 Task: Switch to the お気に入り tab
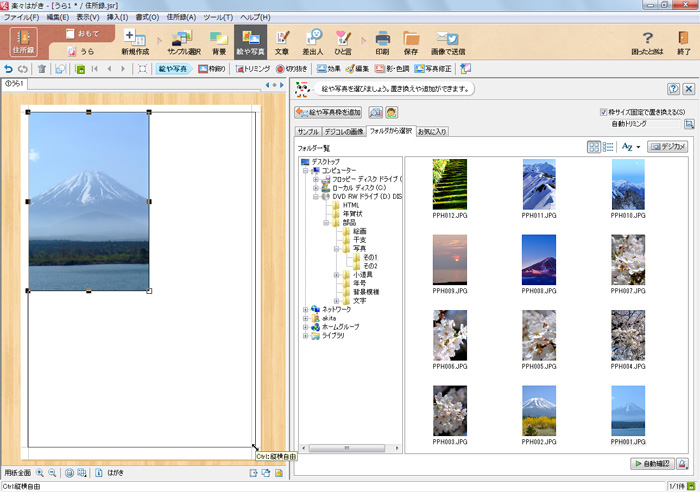coord(433,131)
